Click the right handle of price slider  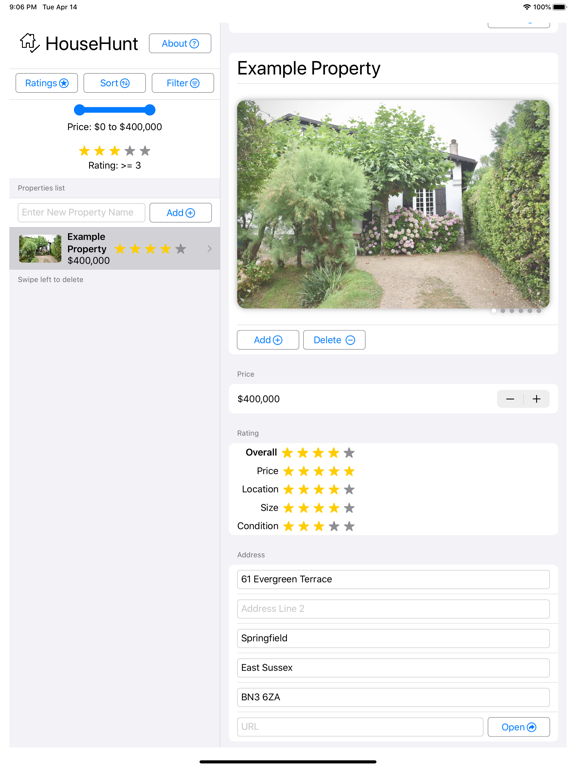pyautogui.click(x=150, y=110)
